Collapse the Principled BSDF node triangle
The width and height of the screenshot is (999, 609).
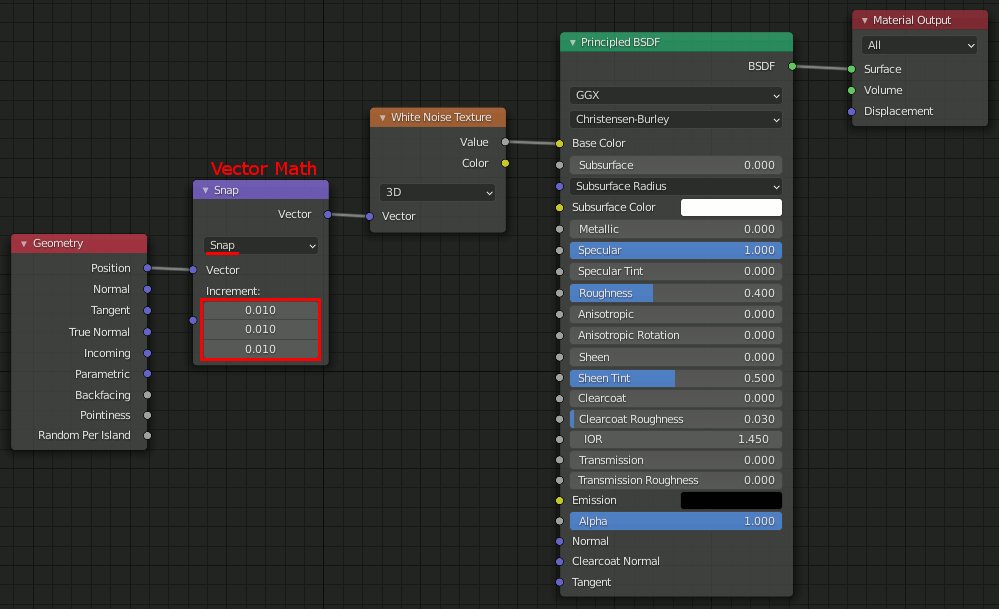pos(572,43)
